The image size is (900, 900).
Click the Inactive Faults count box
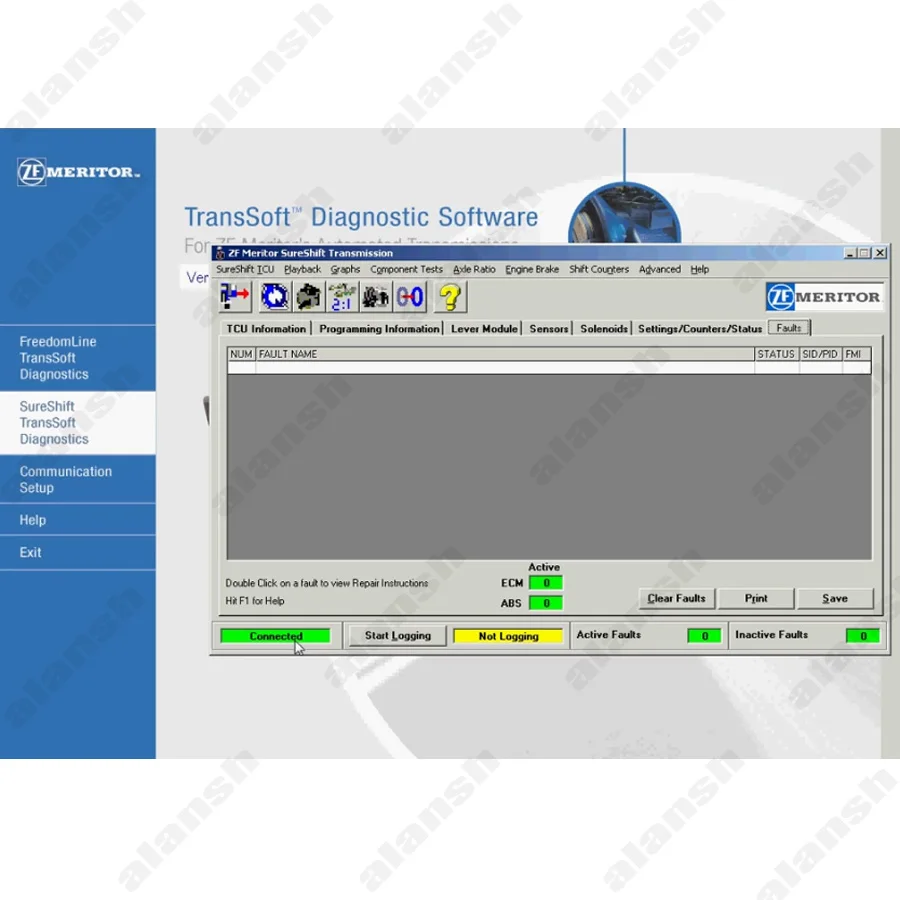coord(863,635)
